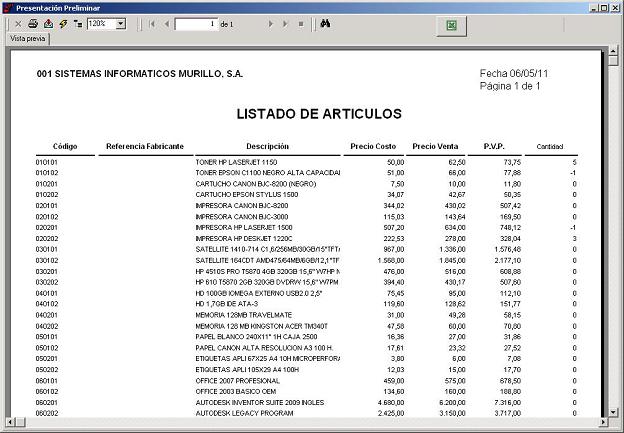This screenshot has width=624, height=433.
Task: Click the page number input field
Action: tap(197, 24)
